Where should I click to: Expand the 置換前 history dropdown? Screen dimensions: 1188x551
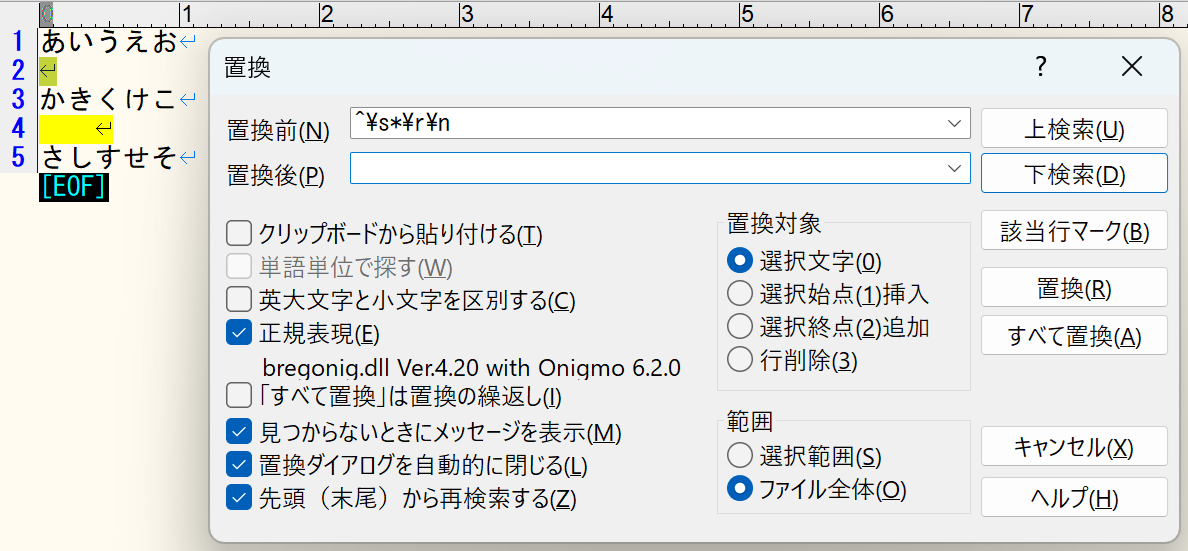(954, 123)
